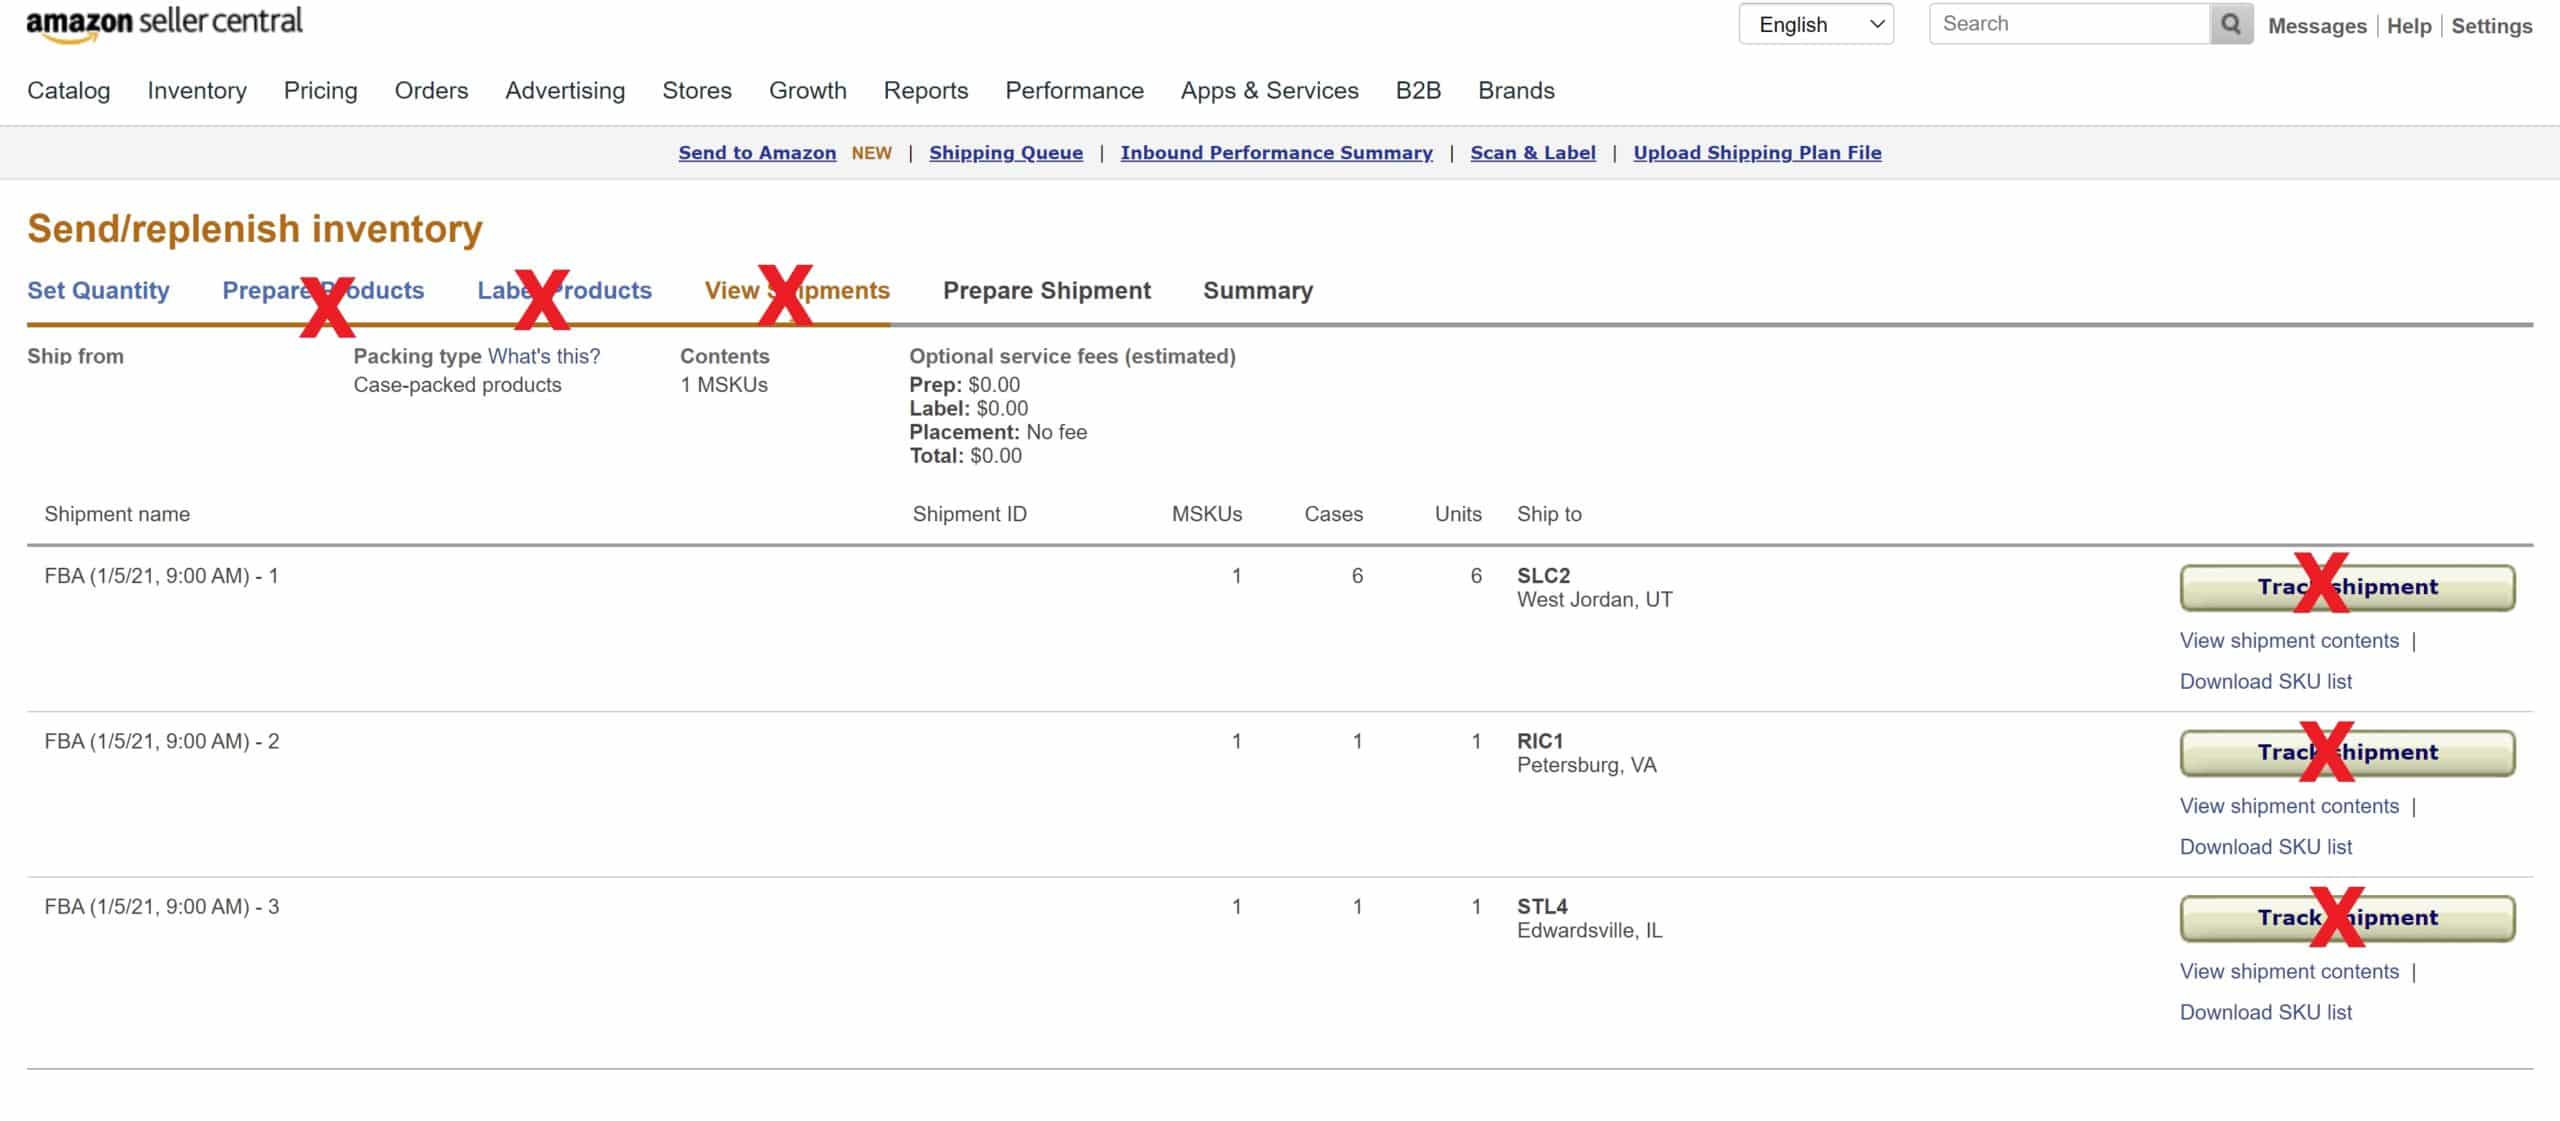Image resolution: width=2560 pixels, height=1121 pixels.
Task: Click Upload Shipping Plan File
Action: pyautogui.click(x=1757, y=152)
